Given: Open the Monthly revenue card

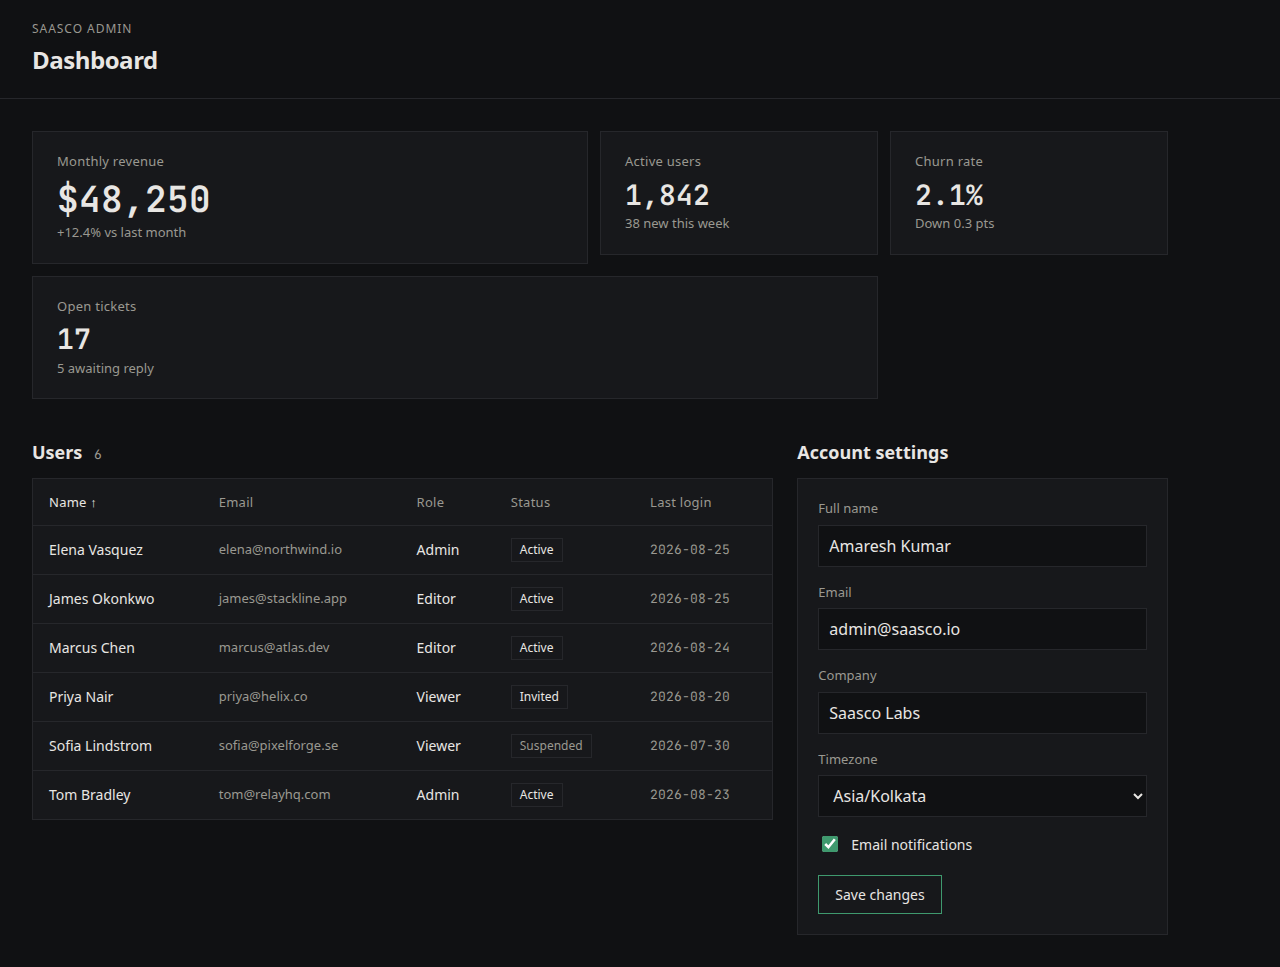Looking at the screenshot, I should click(x=310, y=197).
